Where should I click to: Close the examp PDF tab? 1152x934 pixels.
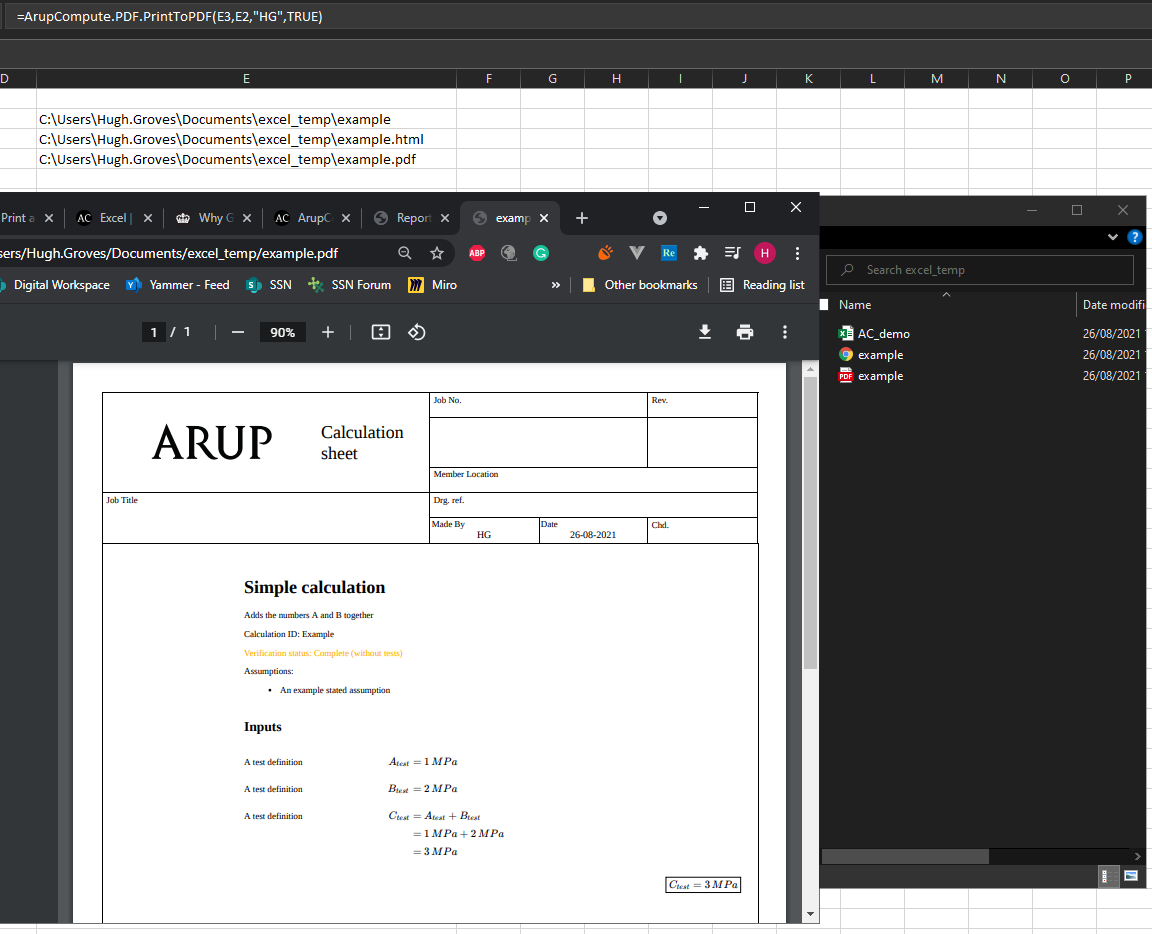point(544,218)
